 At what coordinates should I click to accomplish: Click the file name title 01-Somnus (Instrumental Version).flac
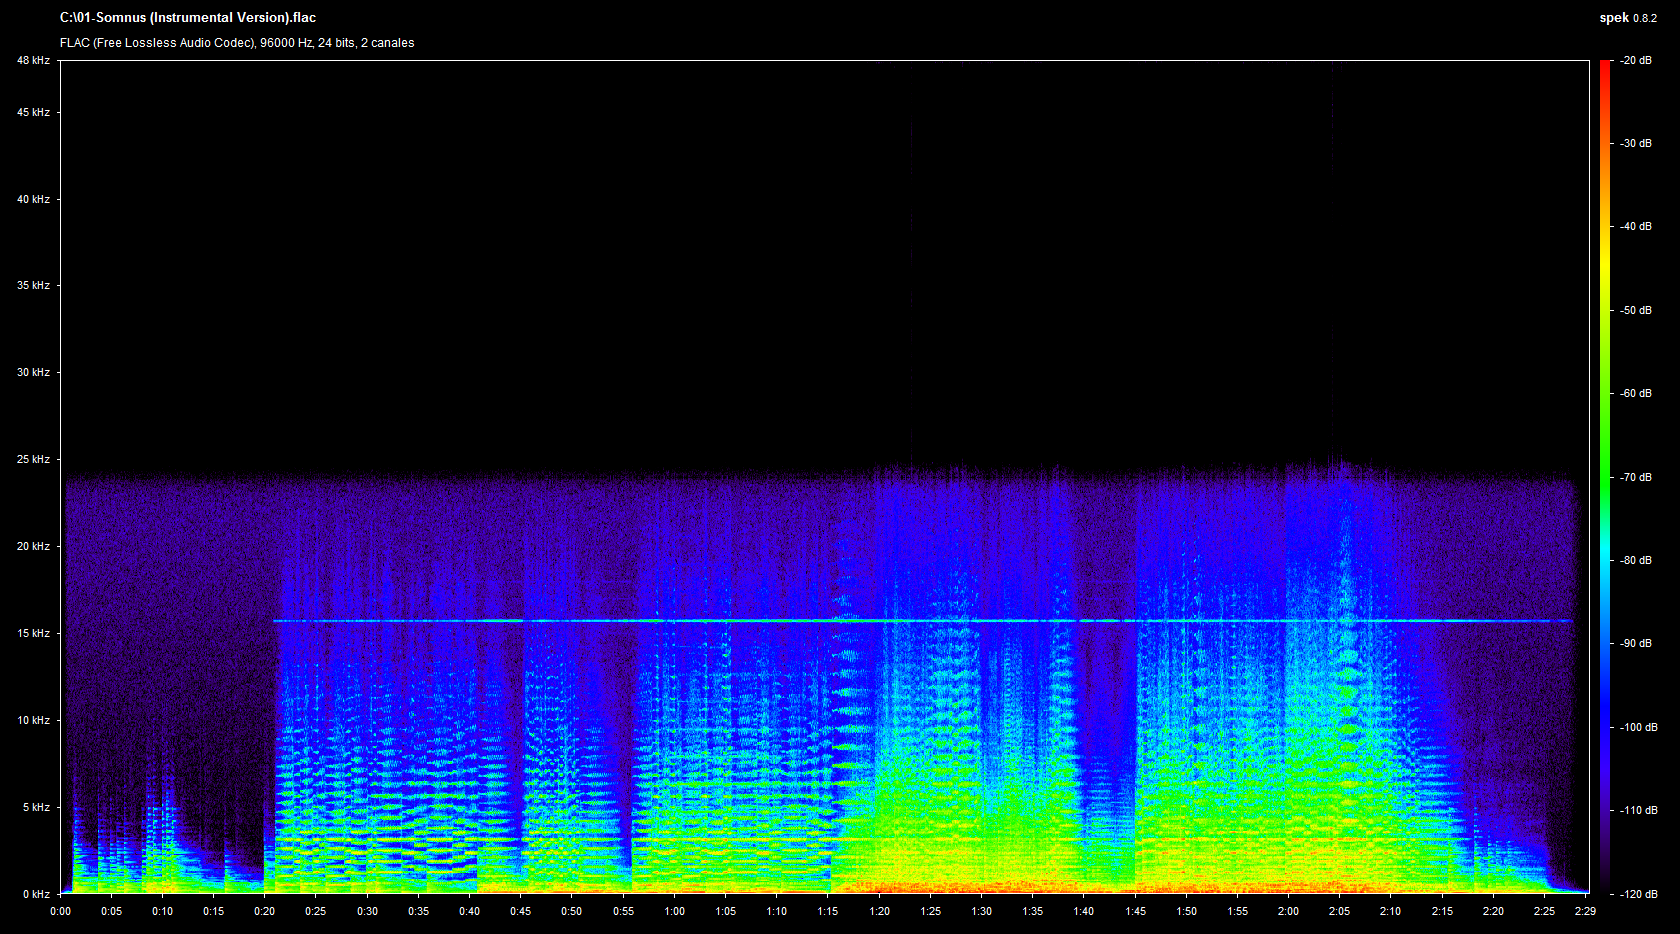coord(188,18)
